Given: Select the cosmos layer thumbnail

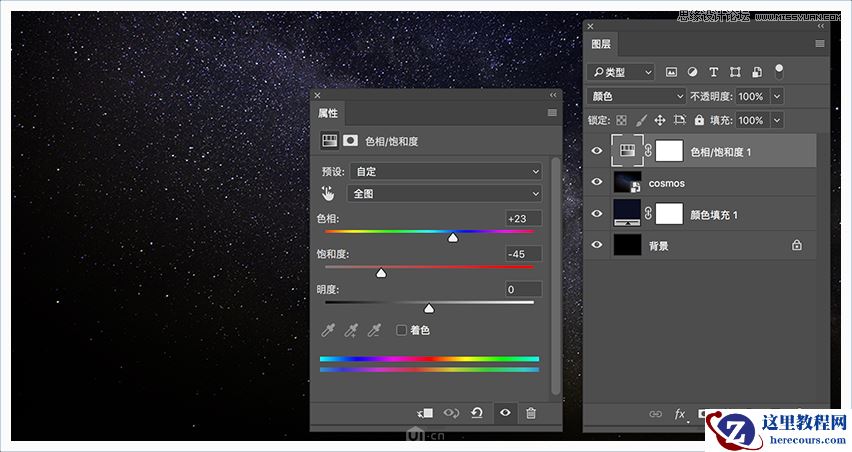Looking at the screenshot, I should pyautogui.click(x=628, y=182).
